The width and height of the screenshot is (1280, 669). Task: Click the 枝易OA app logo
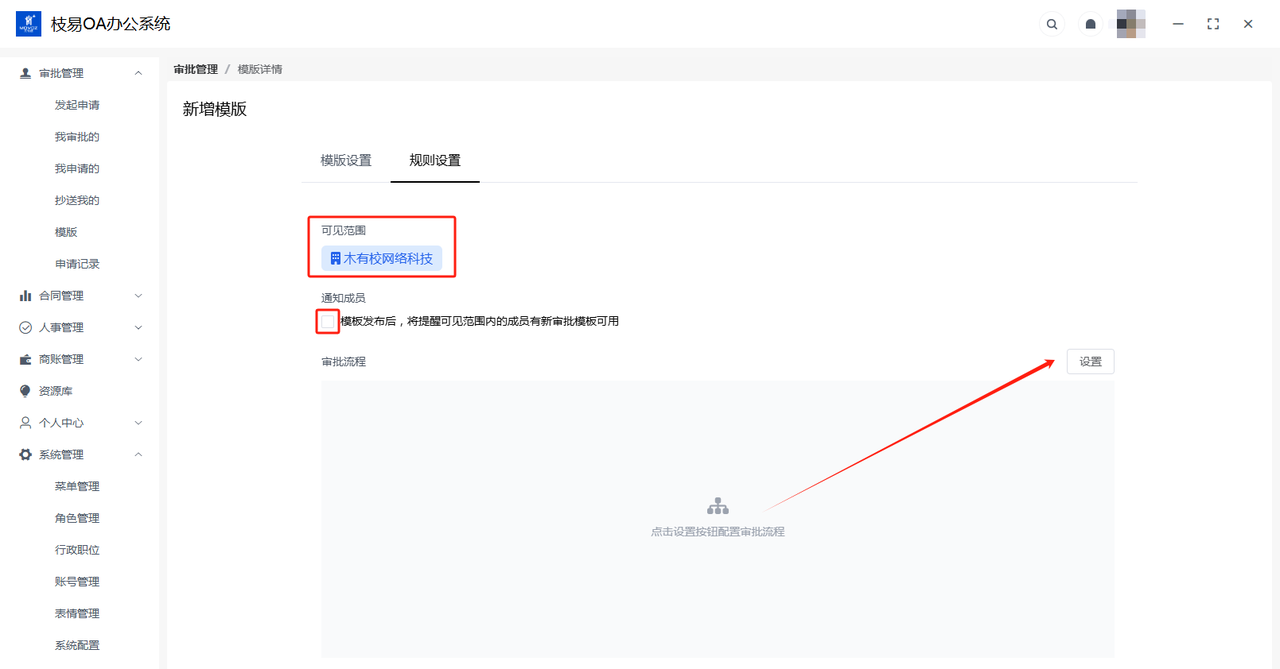click(x=28, y=24)
